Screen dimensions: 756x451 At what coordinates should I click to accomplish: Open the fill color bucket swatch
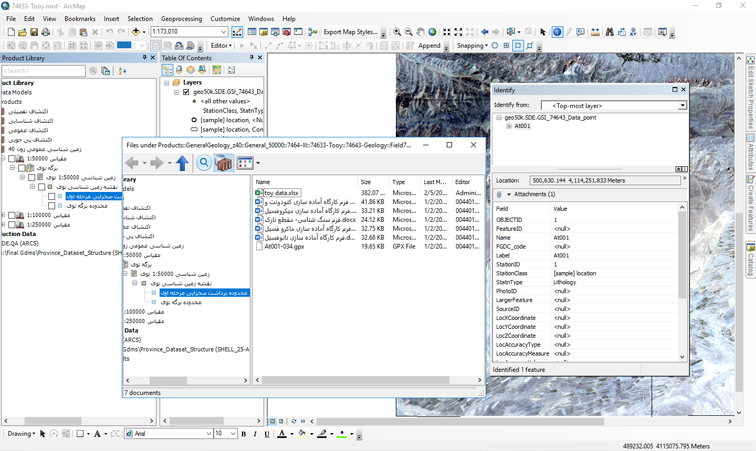click(302, 434)
